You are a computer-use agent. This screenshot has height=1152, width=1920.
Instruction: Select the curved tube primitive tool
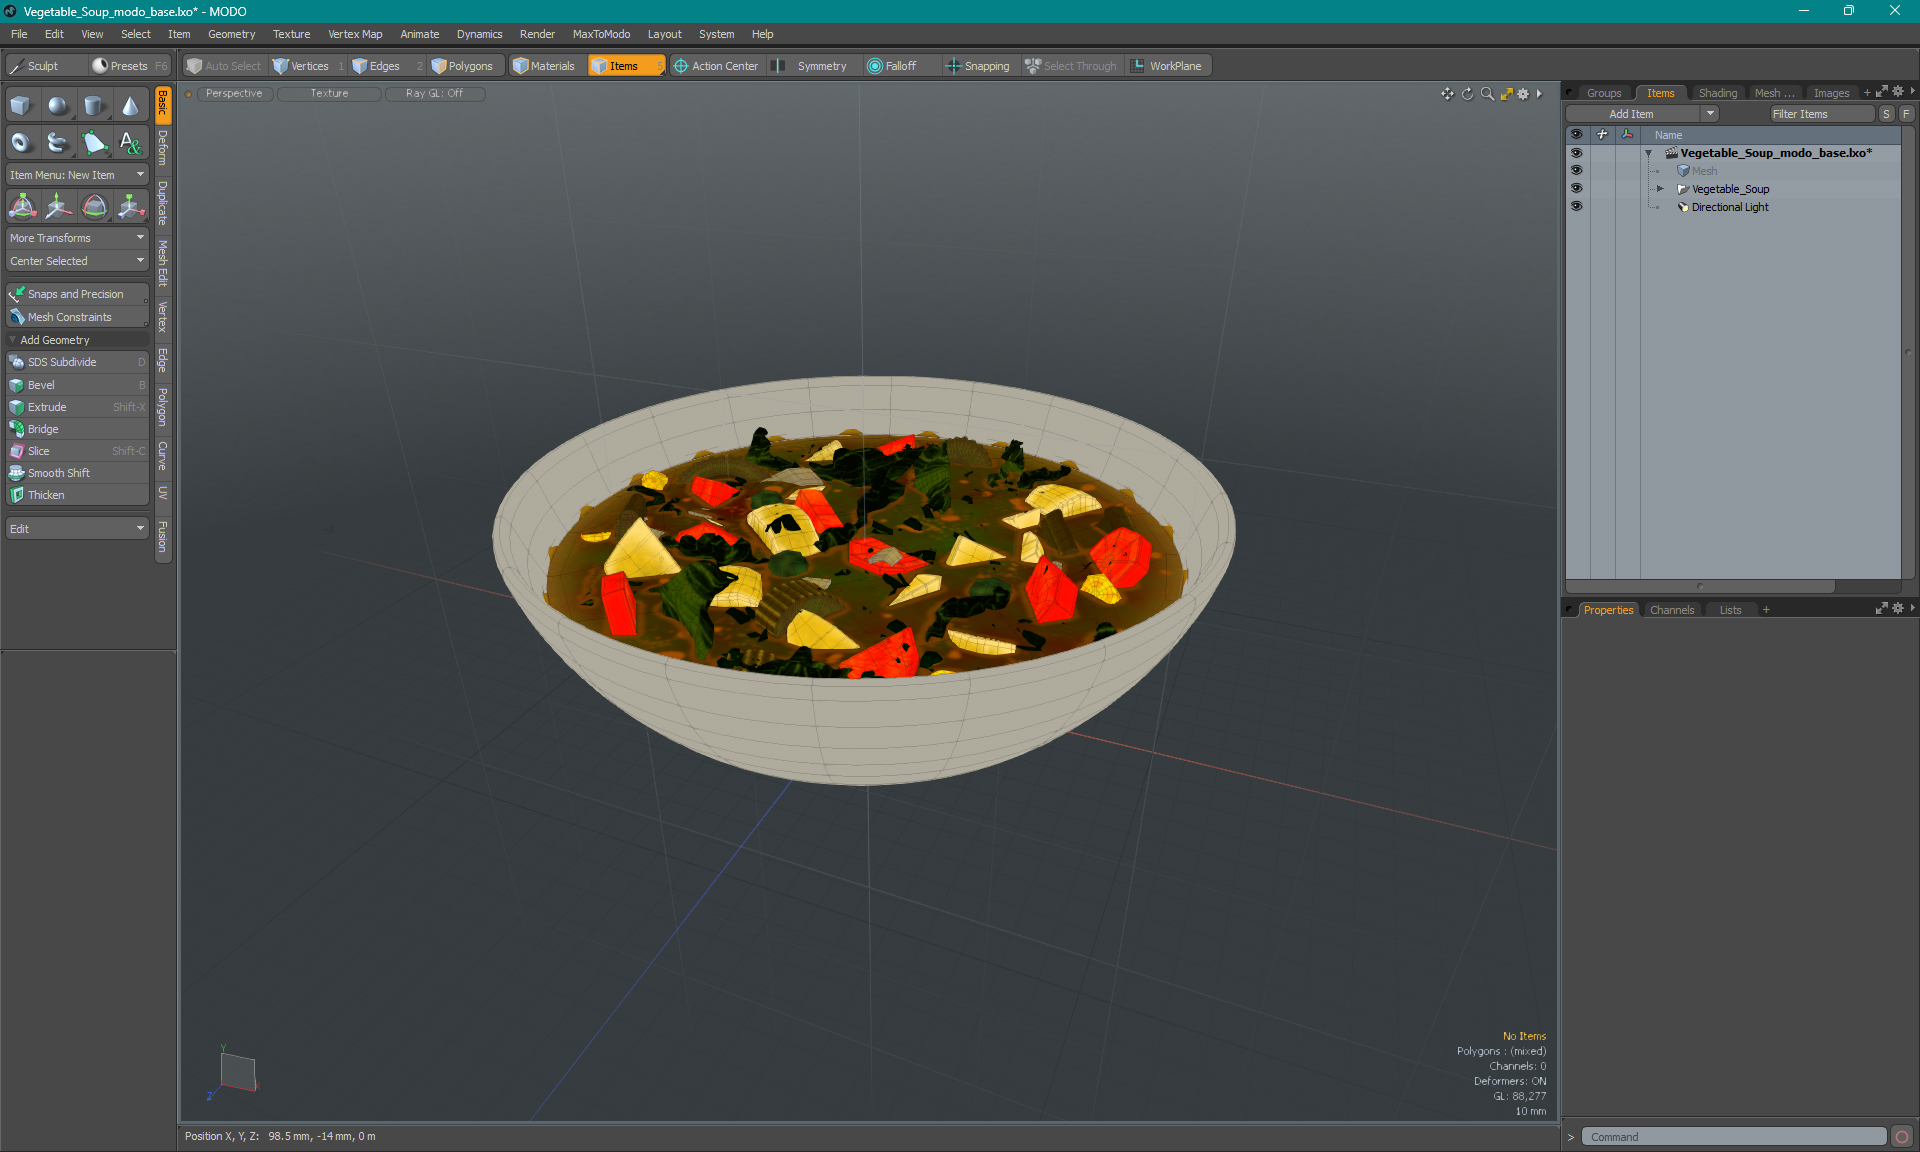[x=58, y=142]
